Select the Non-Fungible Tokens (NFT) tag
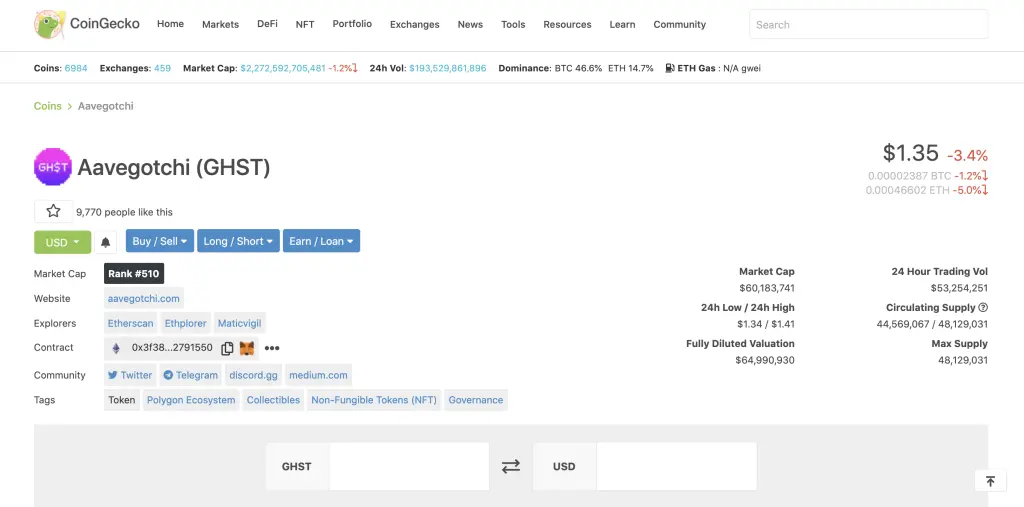 point(374,400)
